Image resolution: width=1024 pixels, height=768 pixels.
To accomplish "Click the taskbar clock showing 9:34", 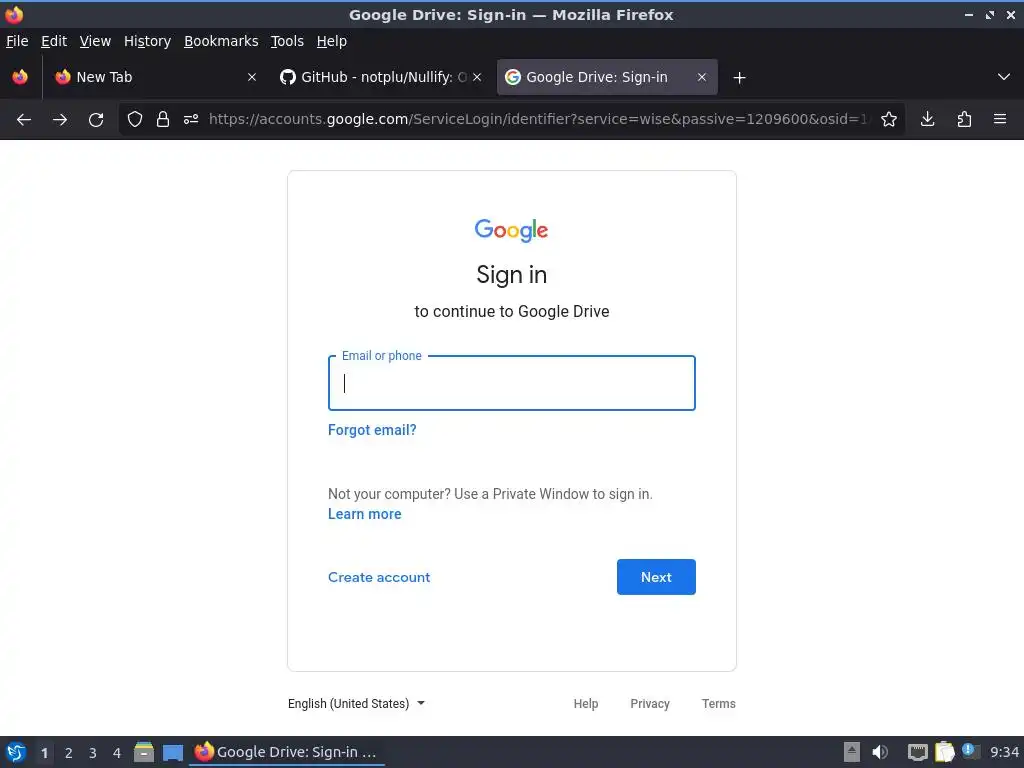I will tap(1004, 752).
